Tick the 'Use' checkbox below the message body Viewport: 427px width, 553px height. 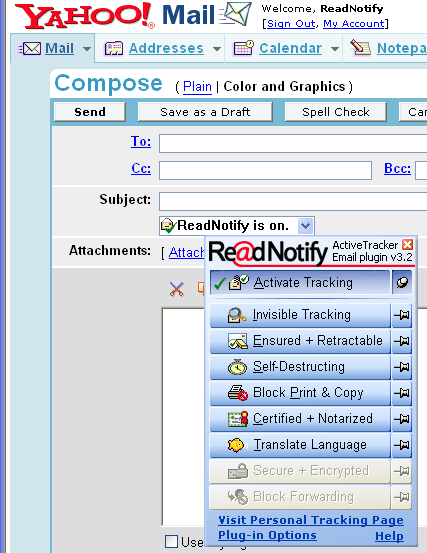(172, 542)
